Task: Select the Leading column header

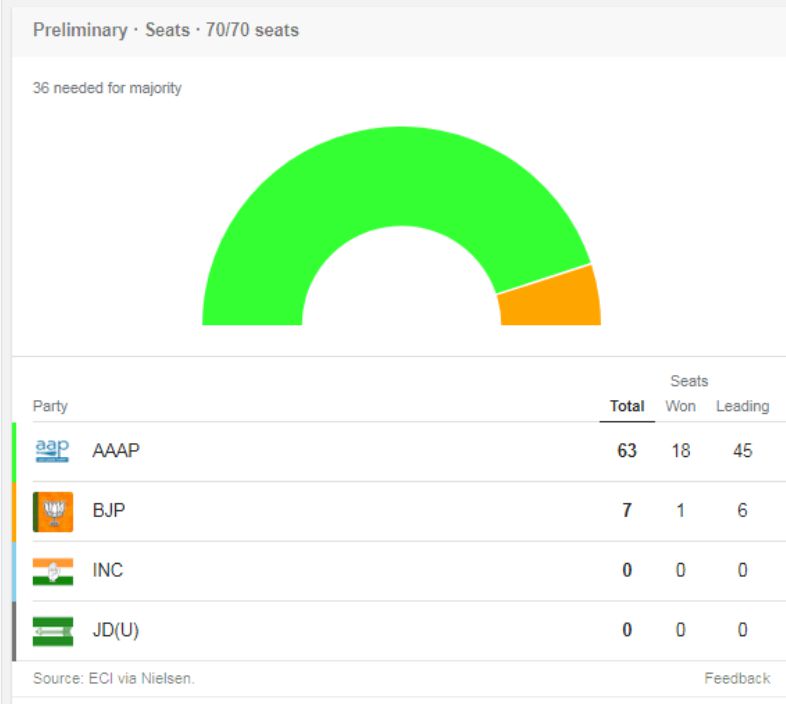Action: pos(742,406)
